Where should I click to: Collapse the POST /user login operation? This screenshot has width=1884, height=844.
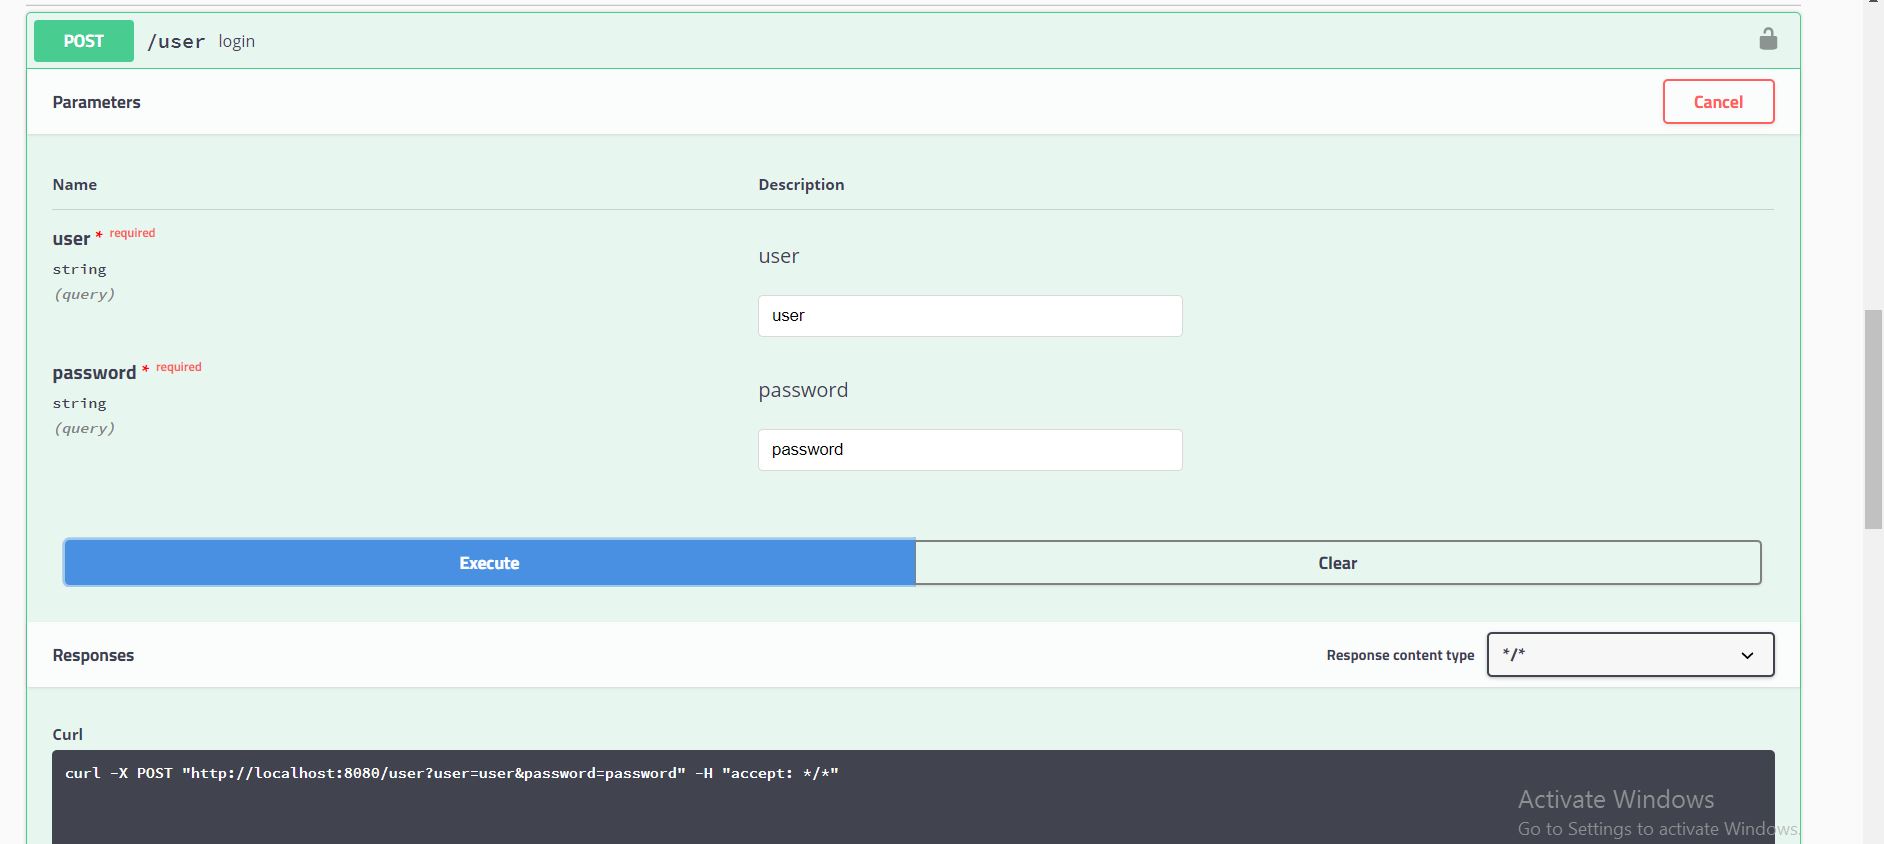[912, 41]
